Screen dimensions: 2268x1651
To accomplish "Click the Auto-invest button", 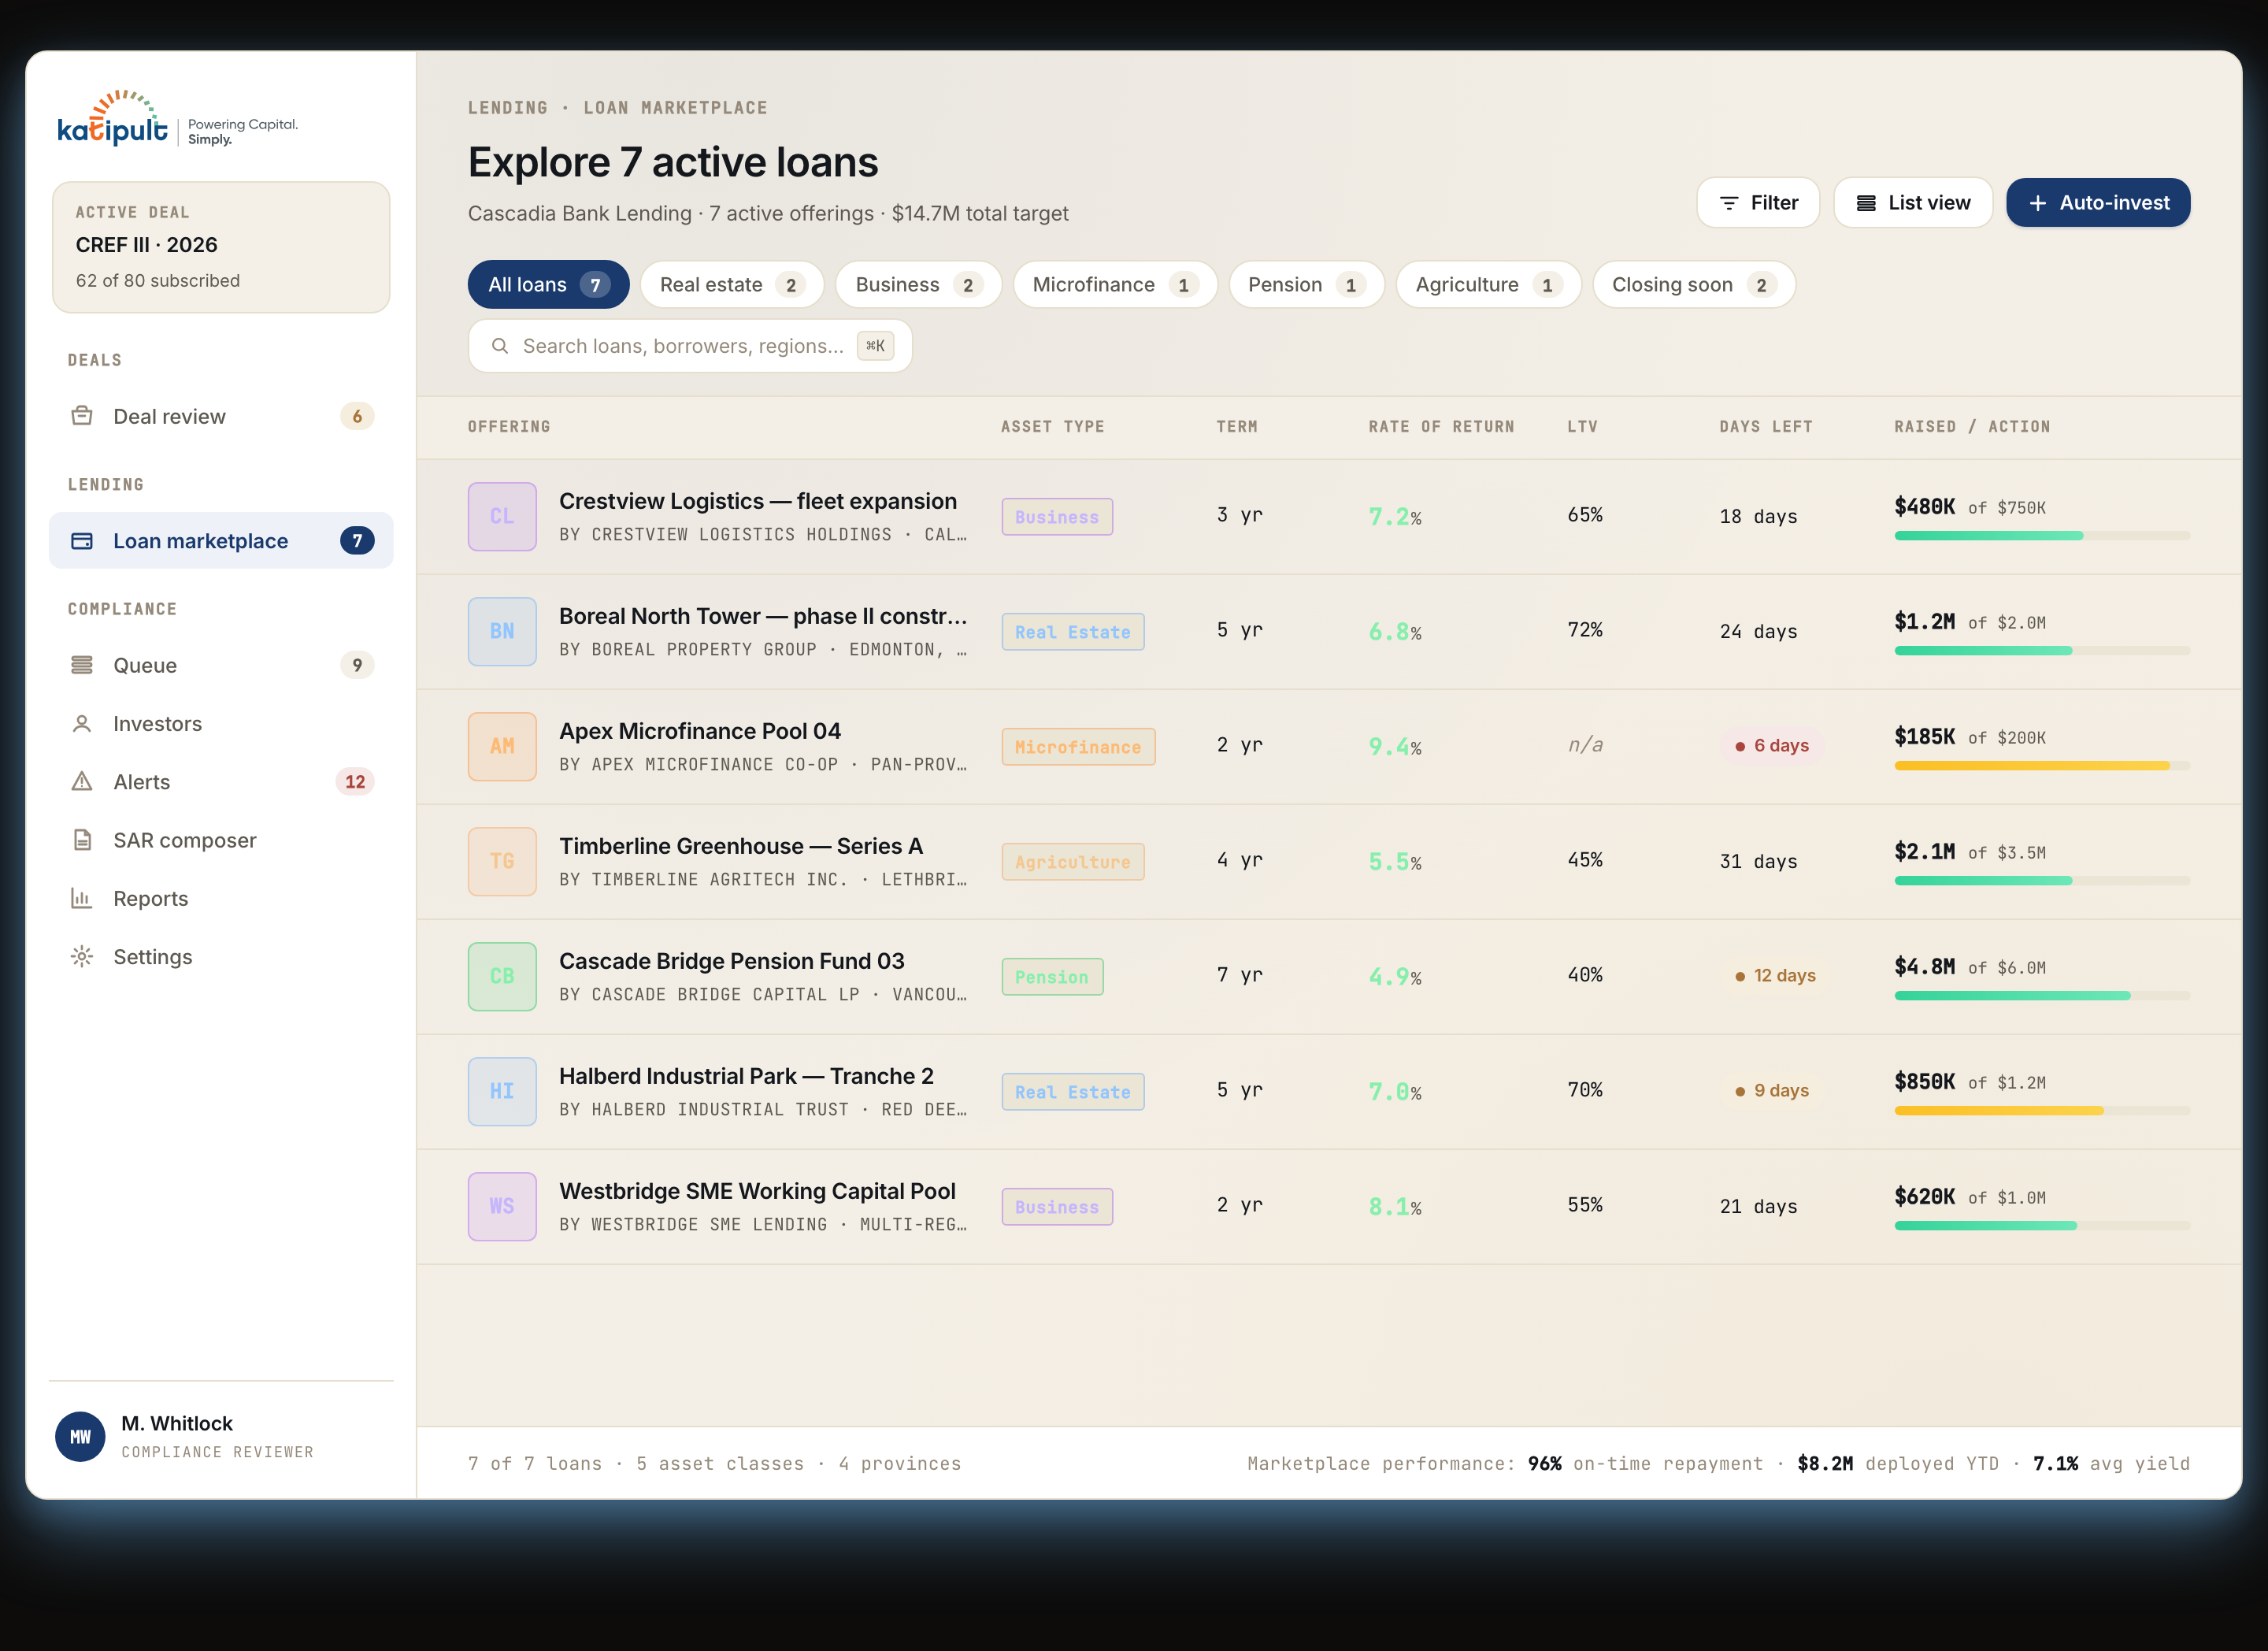I will (x=2098, y=203).
